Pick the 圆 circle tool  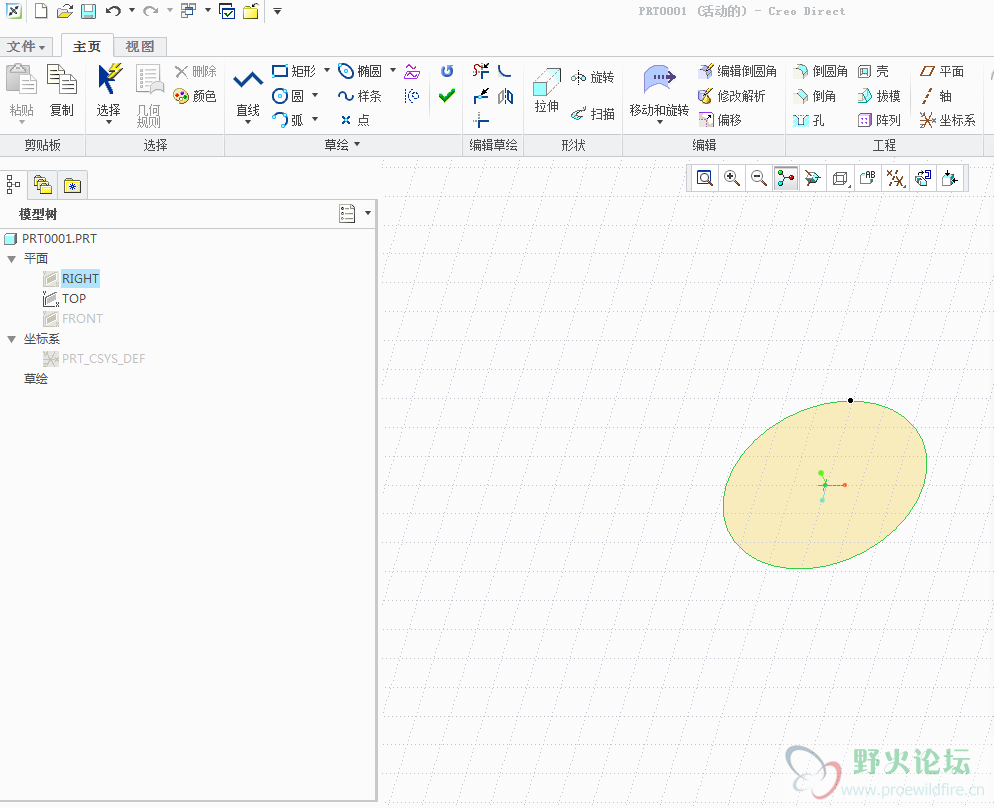tap(288, 96)
